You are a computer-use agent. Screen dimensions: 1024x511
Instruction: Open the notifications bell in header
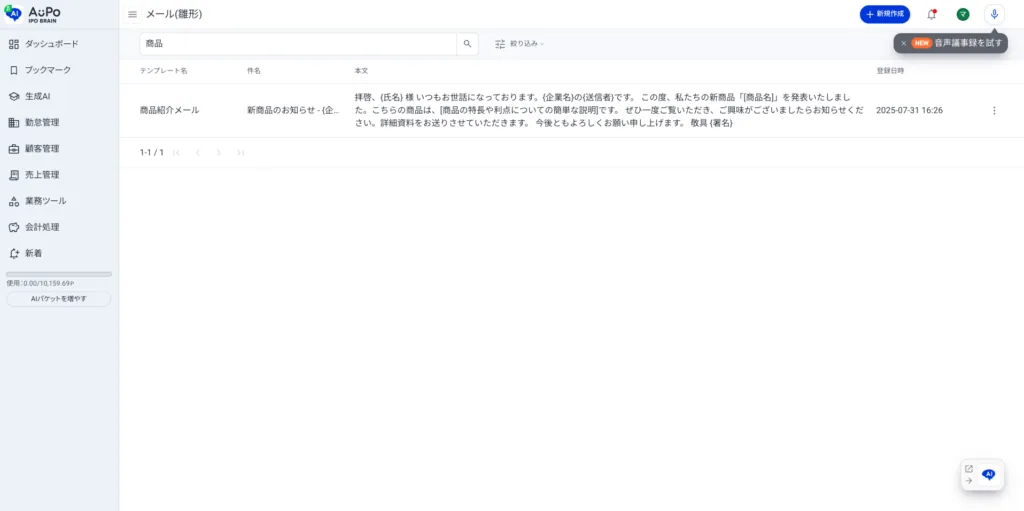[x=932, y=14]
